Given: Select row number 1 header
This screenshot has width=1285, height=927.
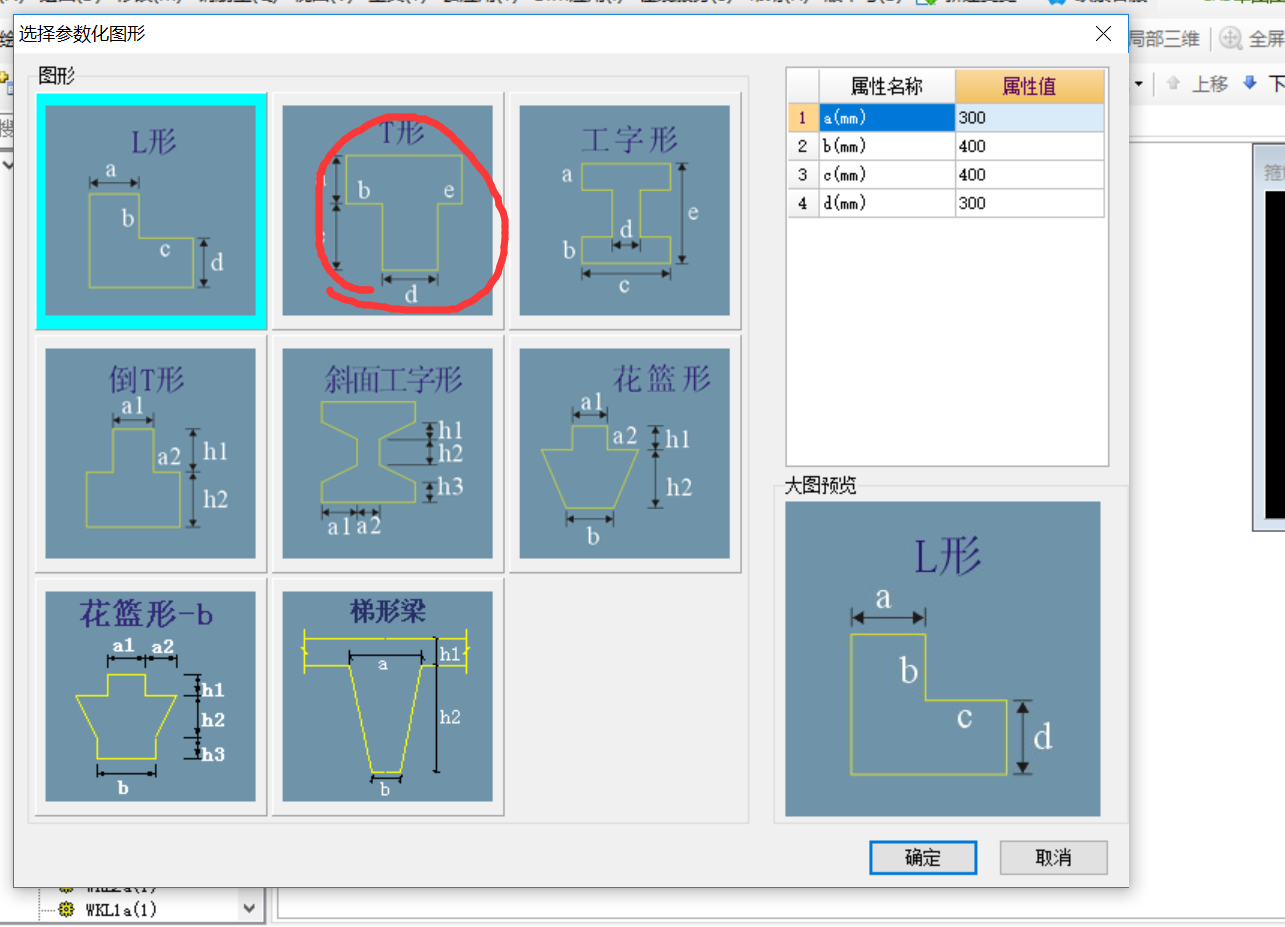Looking at the screenshot, I should coord(803,117).
